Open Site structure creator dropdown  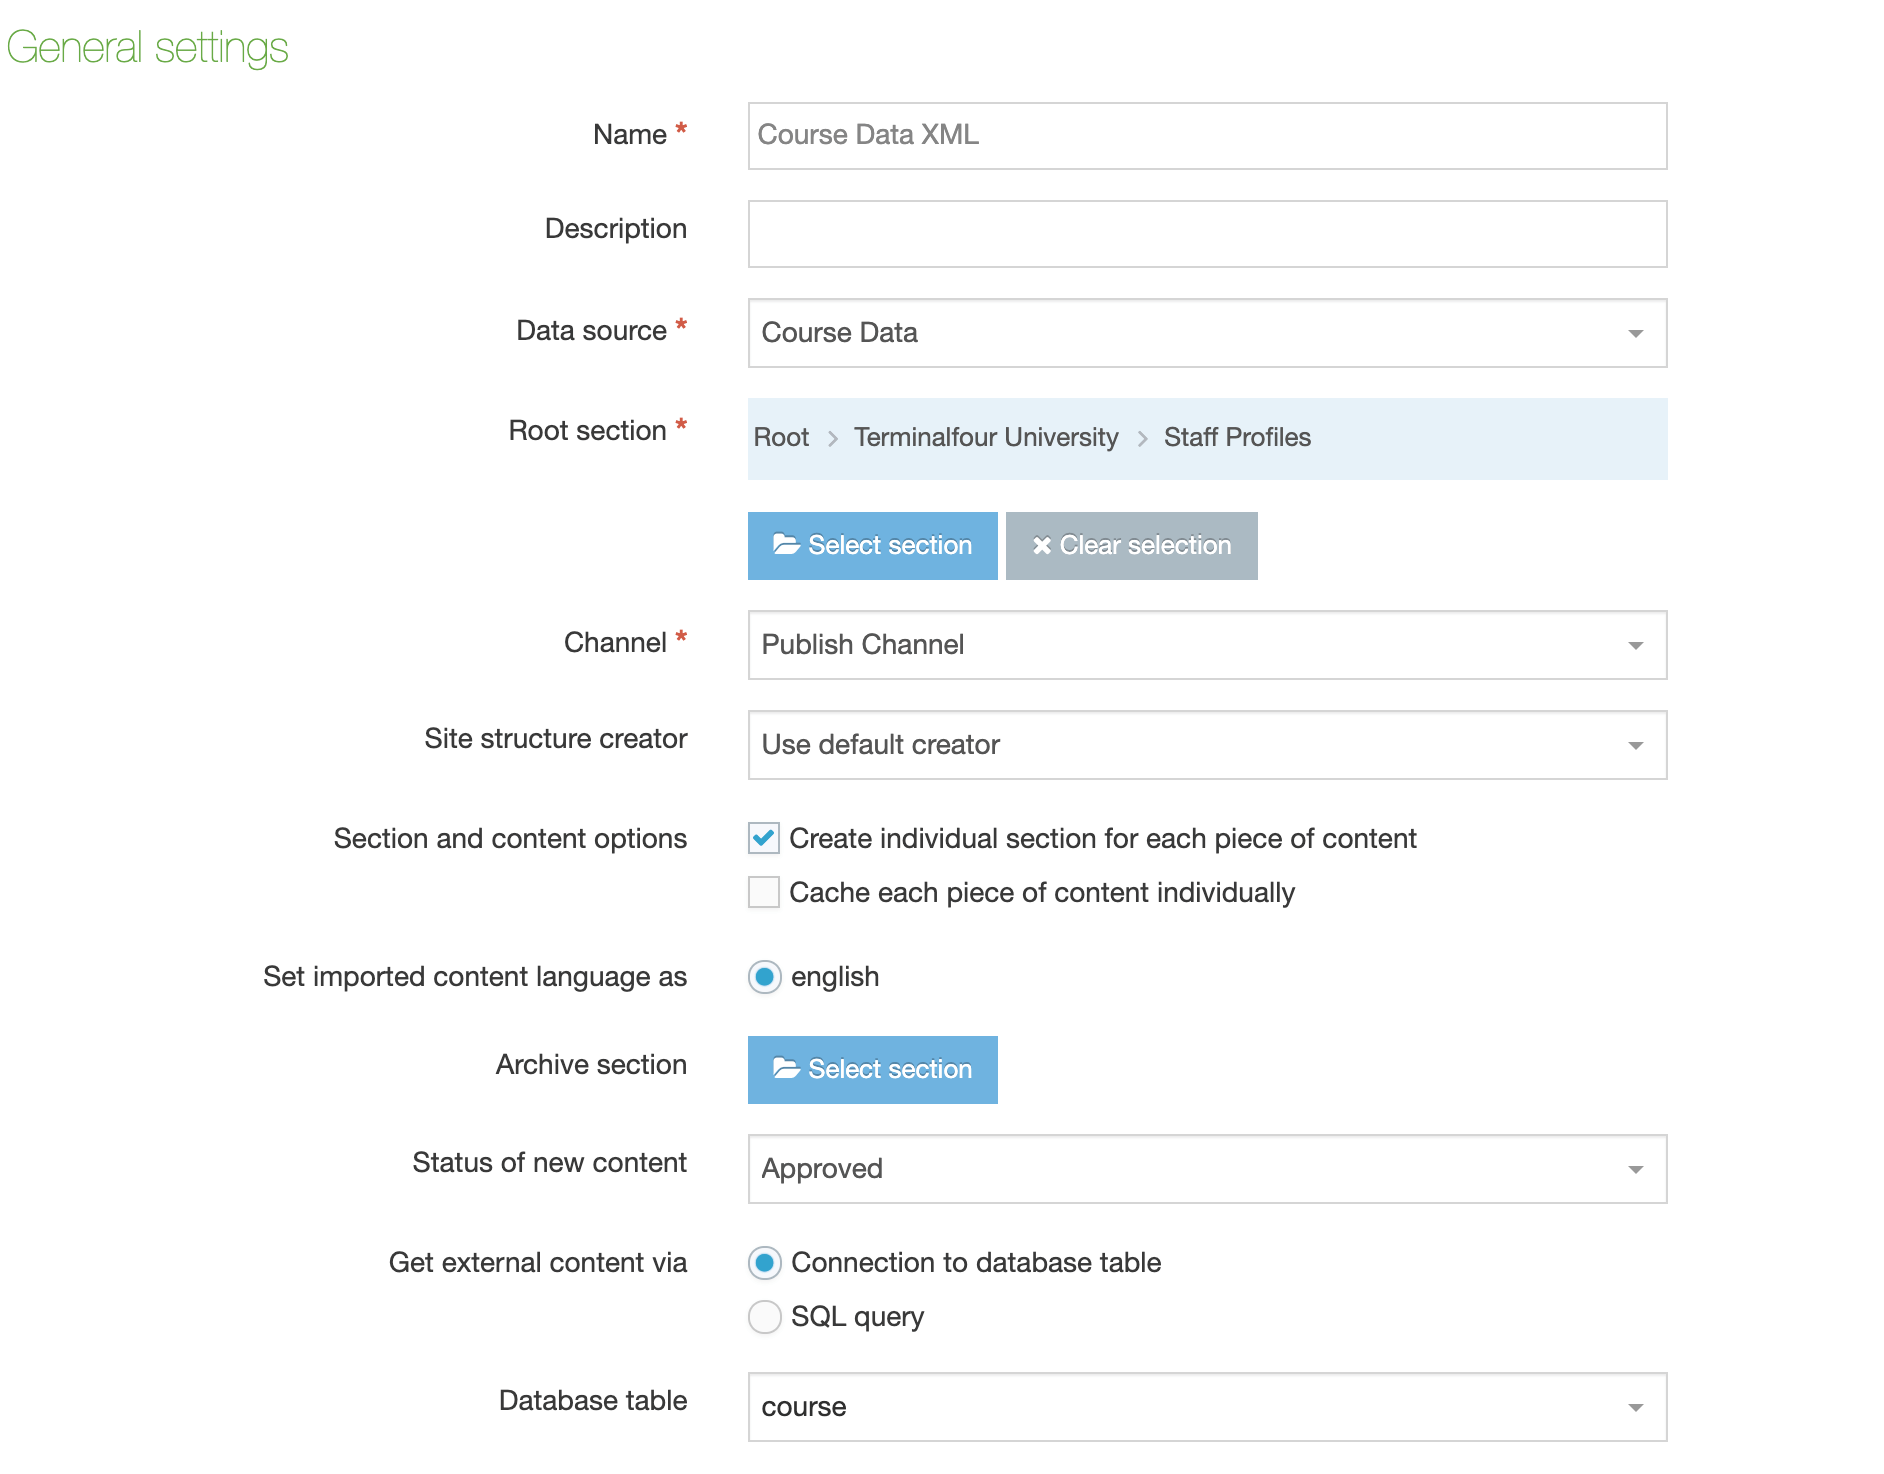pyautogui.click(x=1206, y=745)
